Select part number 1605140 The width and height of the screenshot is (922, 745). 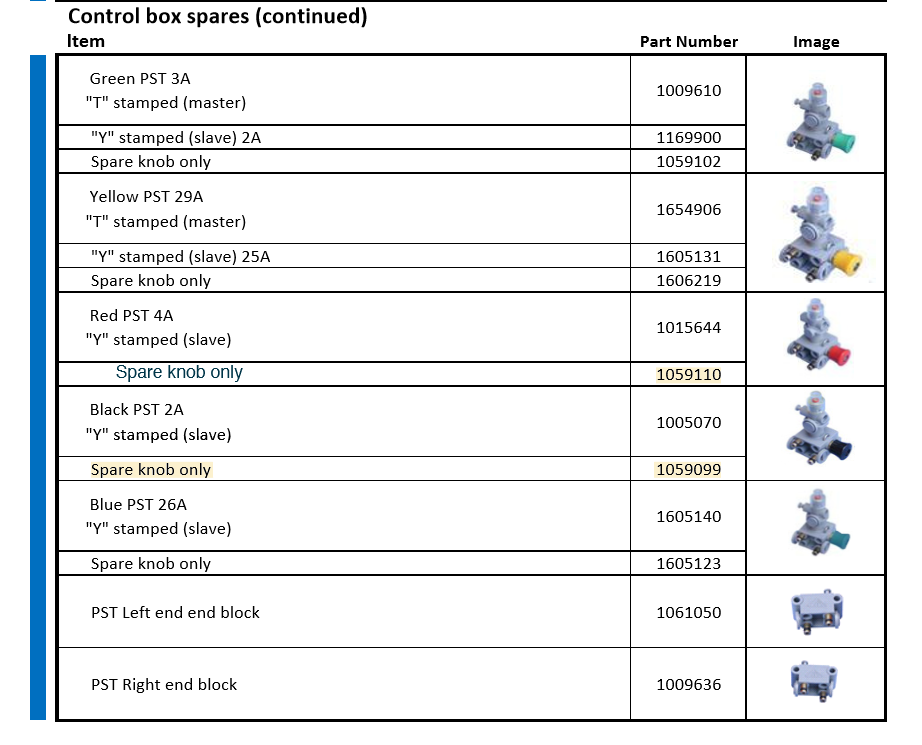click(689, 517)
